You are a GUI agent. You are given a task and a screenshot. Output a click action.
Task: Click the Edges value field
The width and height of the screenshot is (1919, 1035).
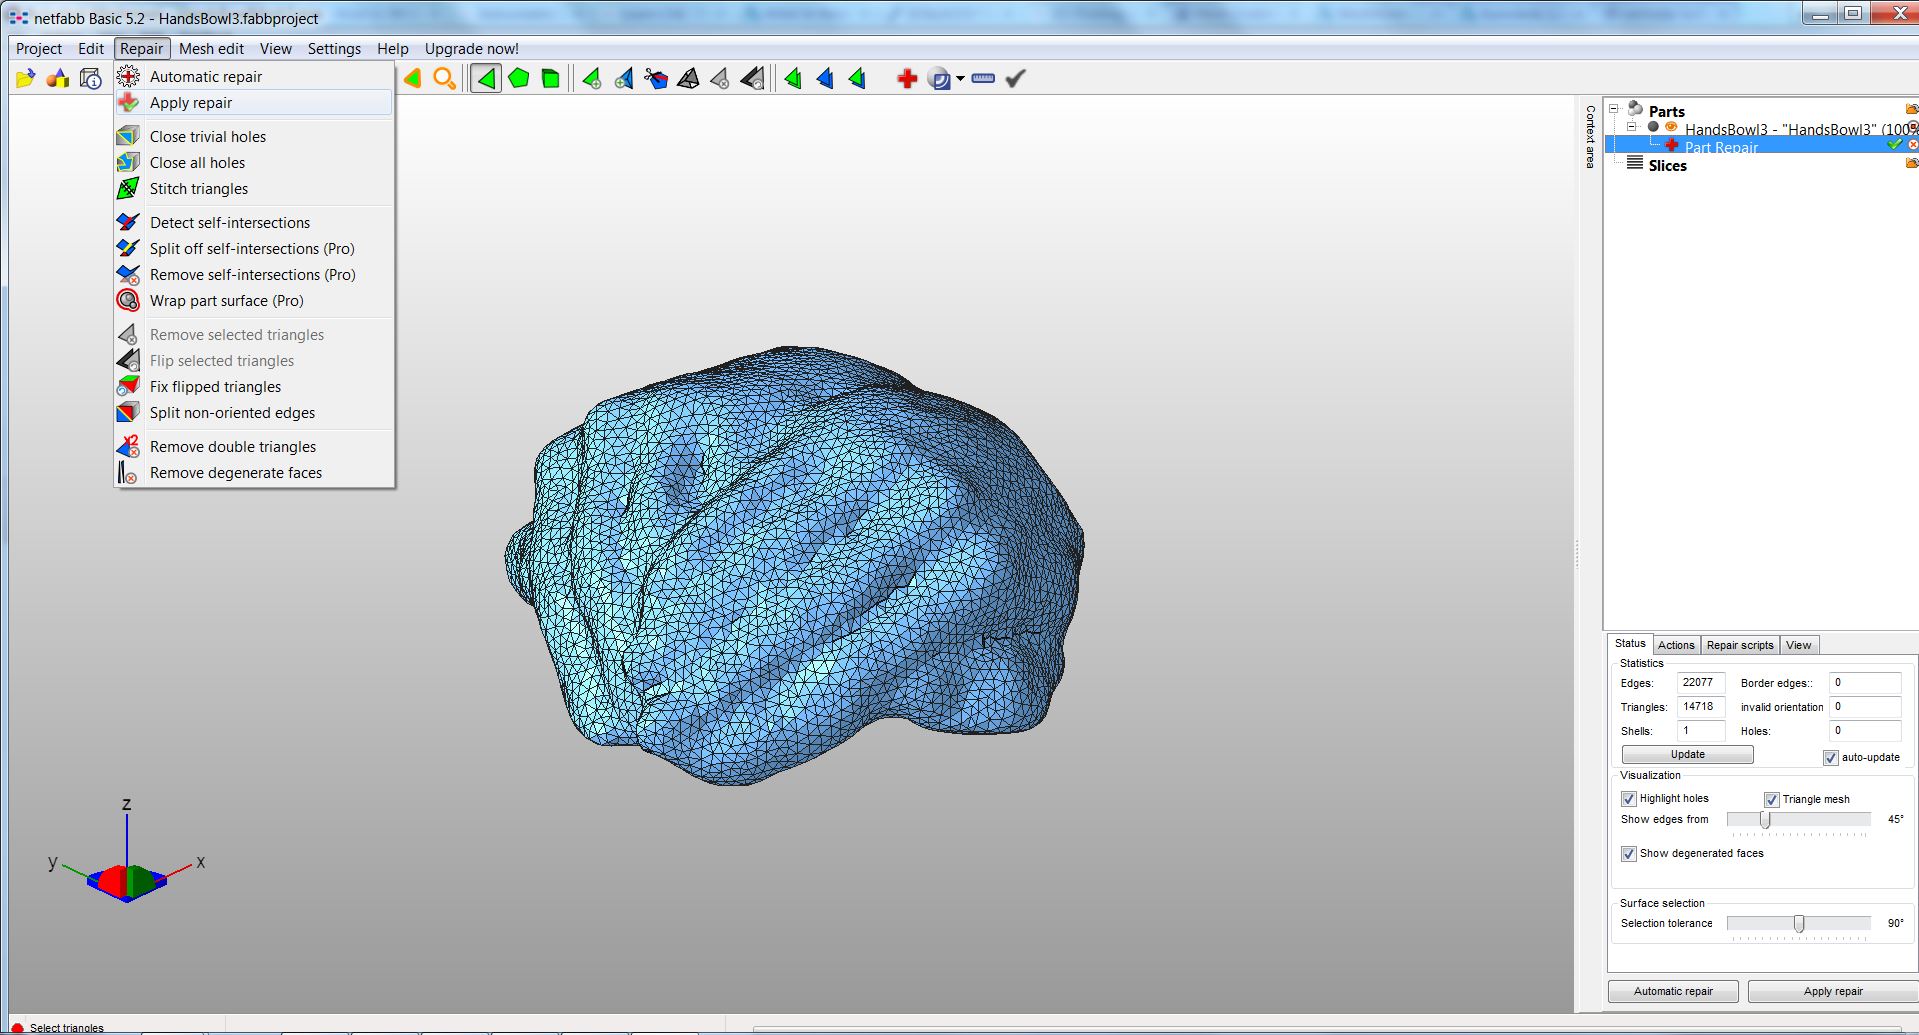(x=1700, y=683)
